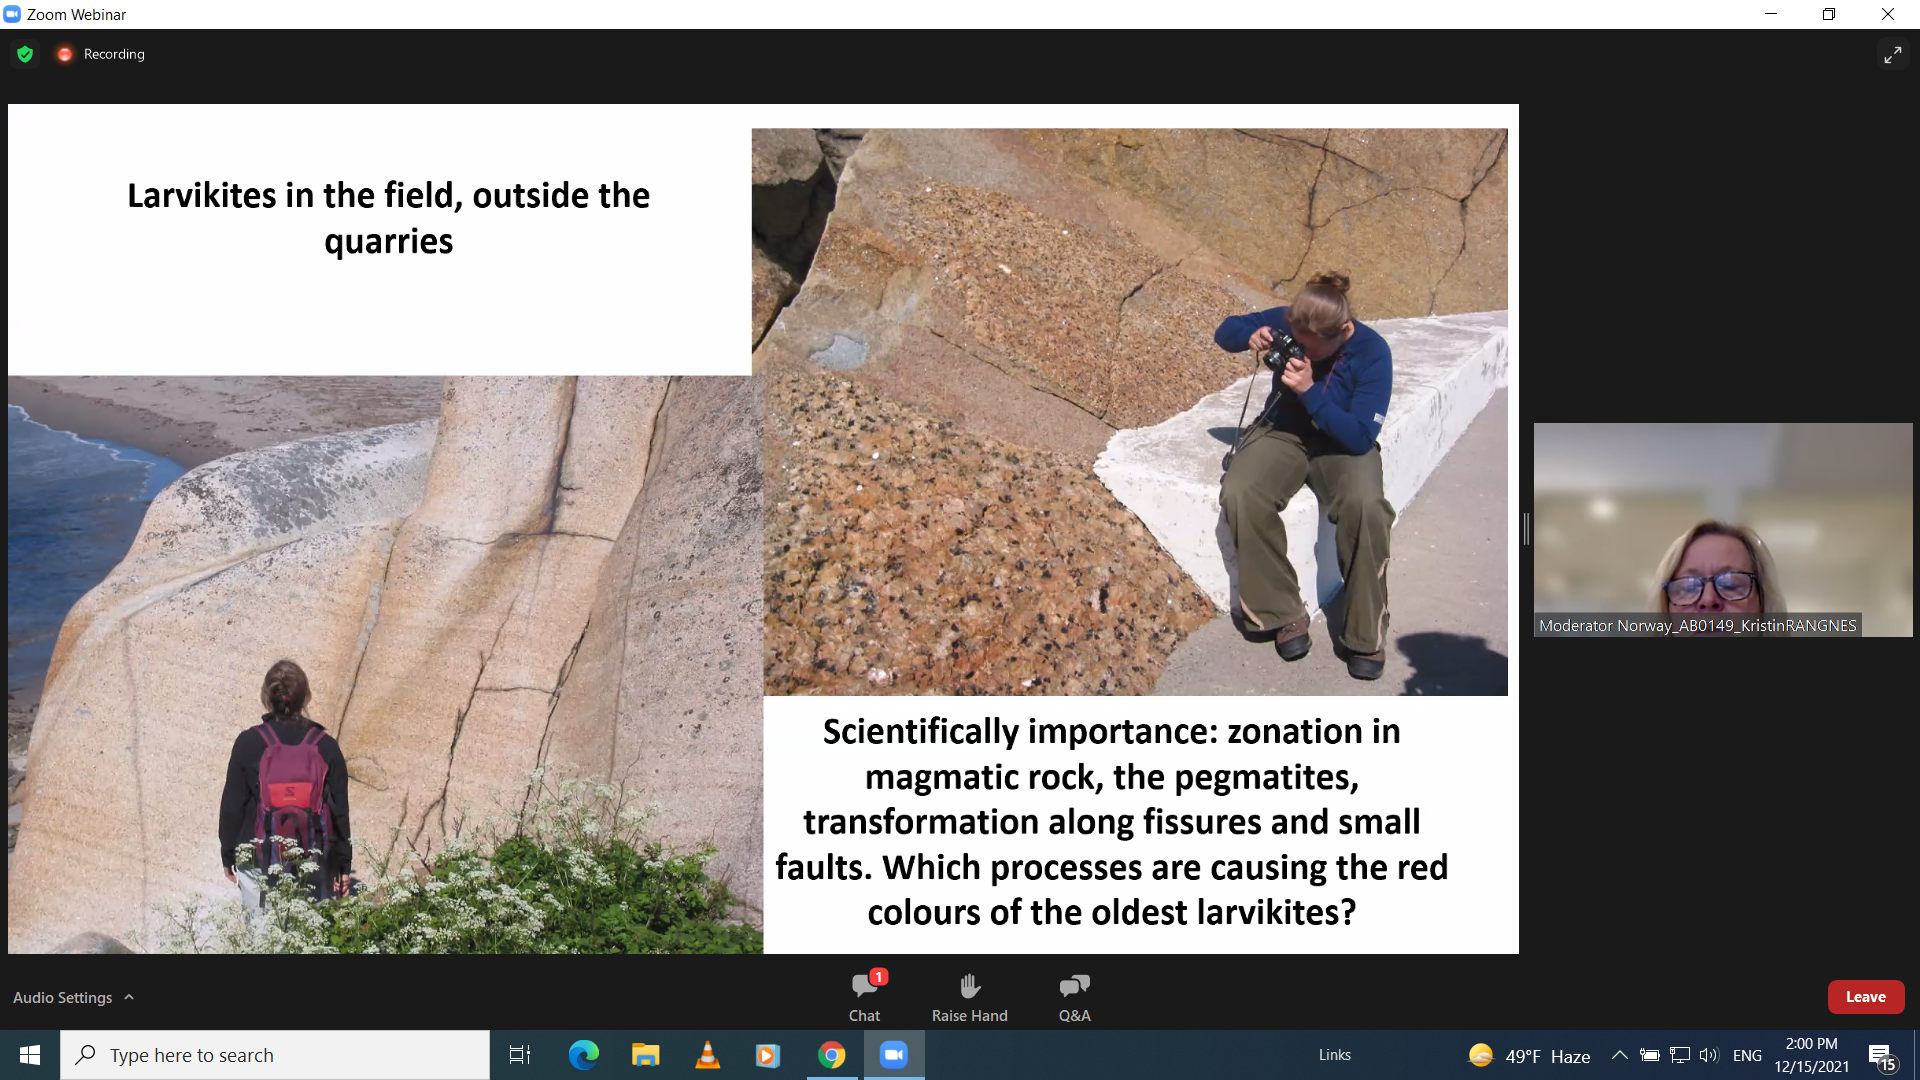Open the Q&A panel
This screenshot has width=1920, height=1080.
1074,996
